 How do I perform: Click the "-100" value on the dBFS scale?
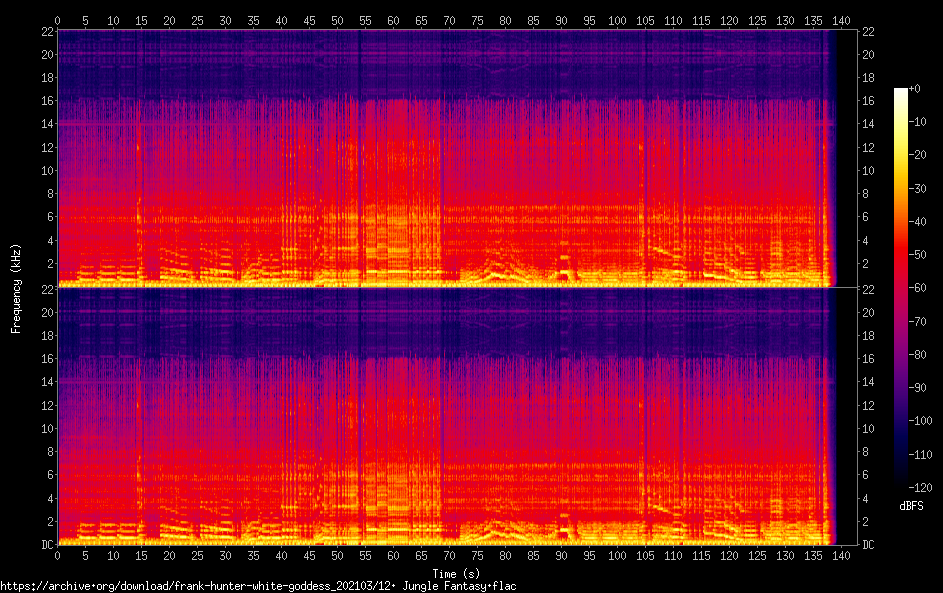click(x=921, y=420)
